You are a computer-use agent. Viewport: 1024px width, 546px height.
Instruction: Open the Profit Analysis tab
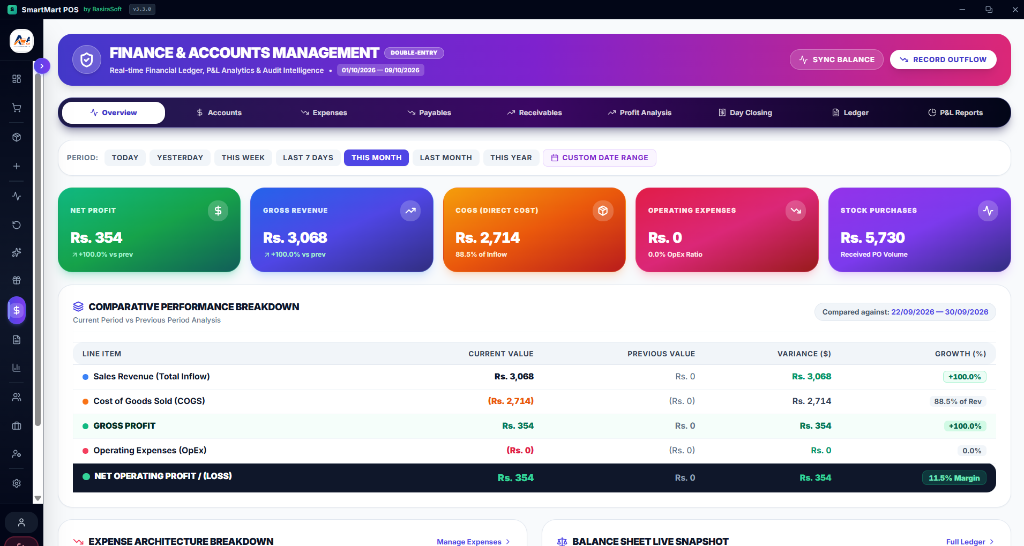[639, 112]
